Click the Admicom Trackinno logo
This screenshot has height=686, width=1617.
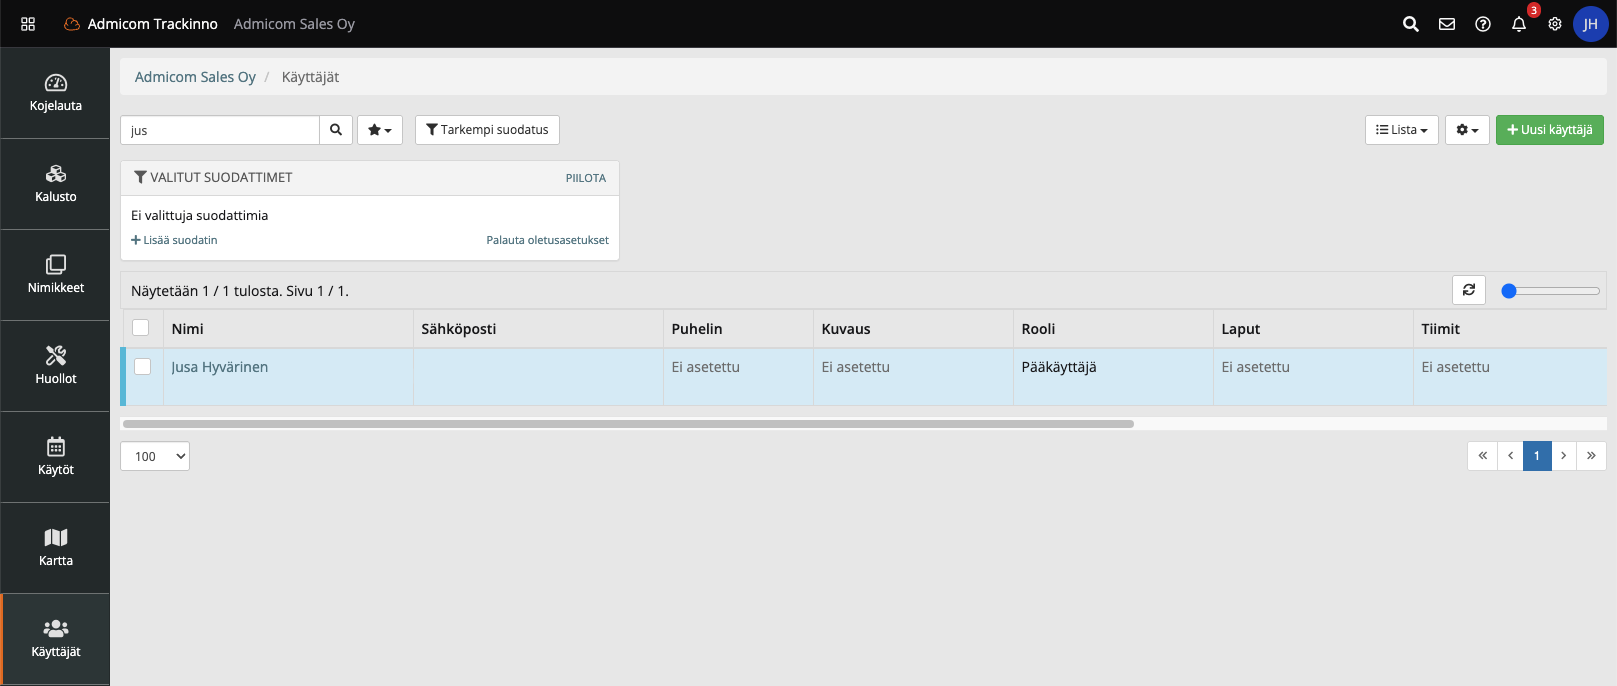[x=141, y=24]
